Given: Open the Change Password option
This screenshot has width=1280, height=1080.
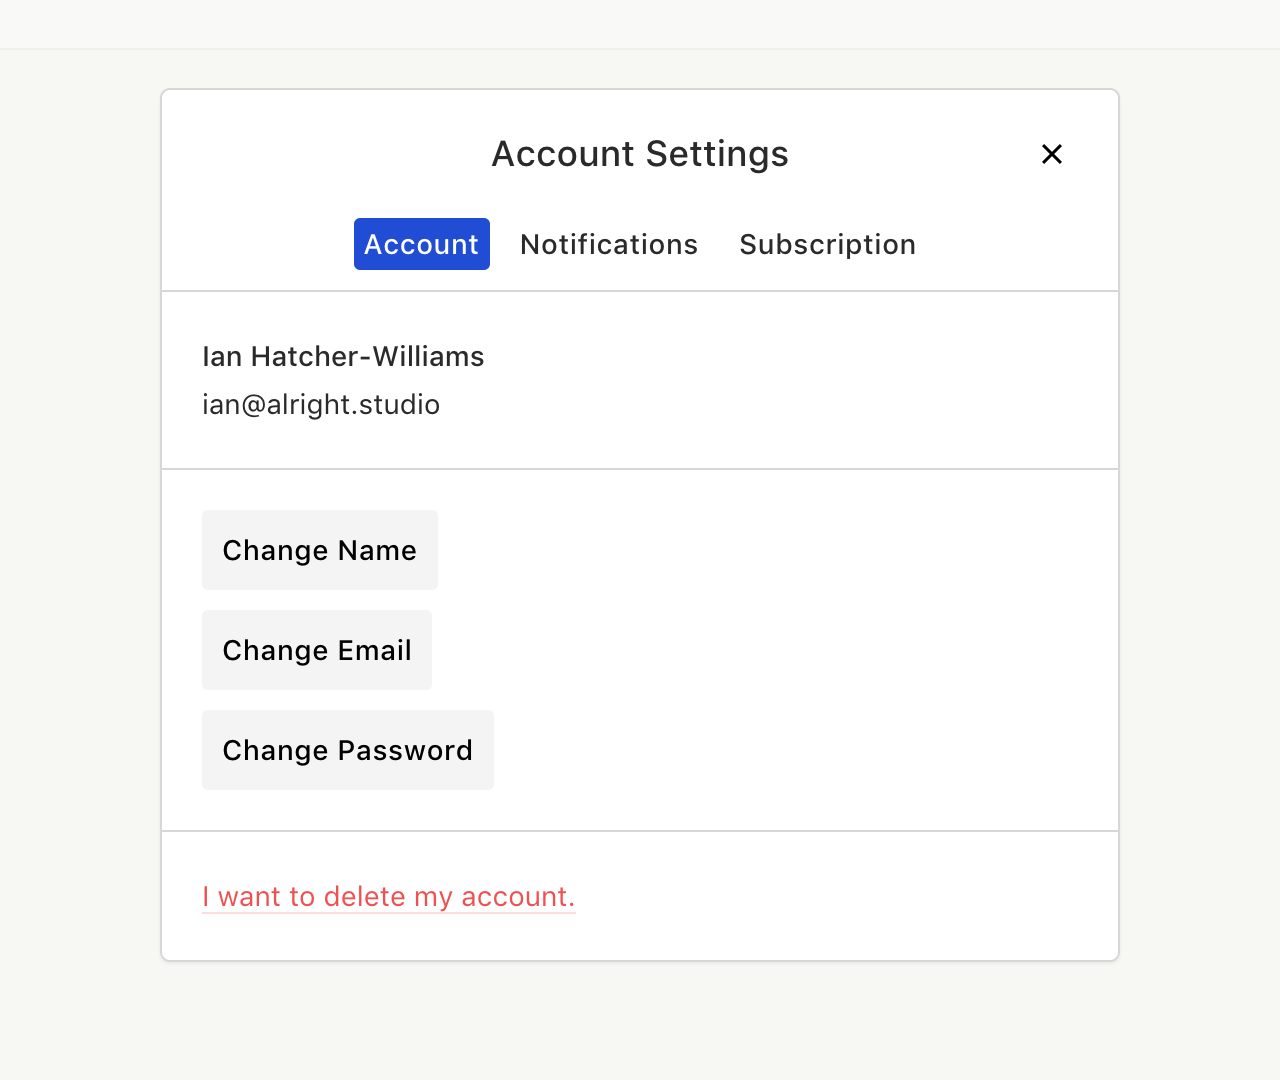Looking at the screenshot, I should coord(348,750).
